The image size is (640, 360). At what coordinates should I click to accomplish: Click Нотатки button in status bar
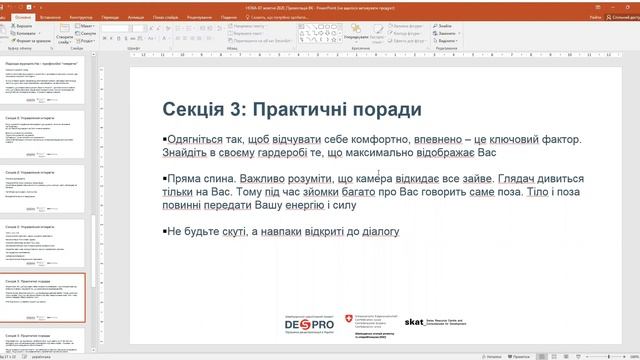point(491,357)
